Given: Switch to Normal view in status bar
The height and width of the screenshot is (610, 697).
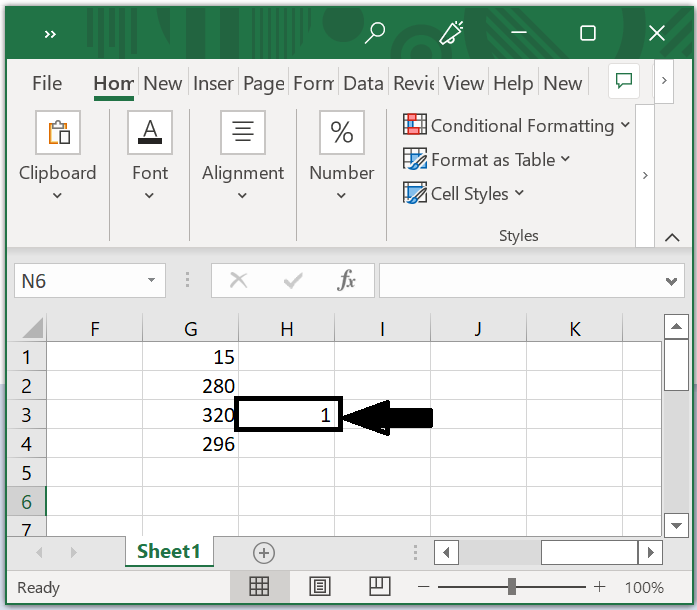Looking at the screenshot, I should pos(259,587).
